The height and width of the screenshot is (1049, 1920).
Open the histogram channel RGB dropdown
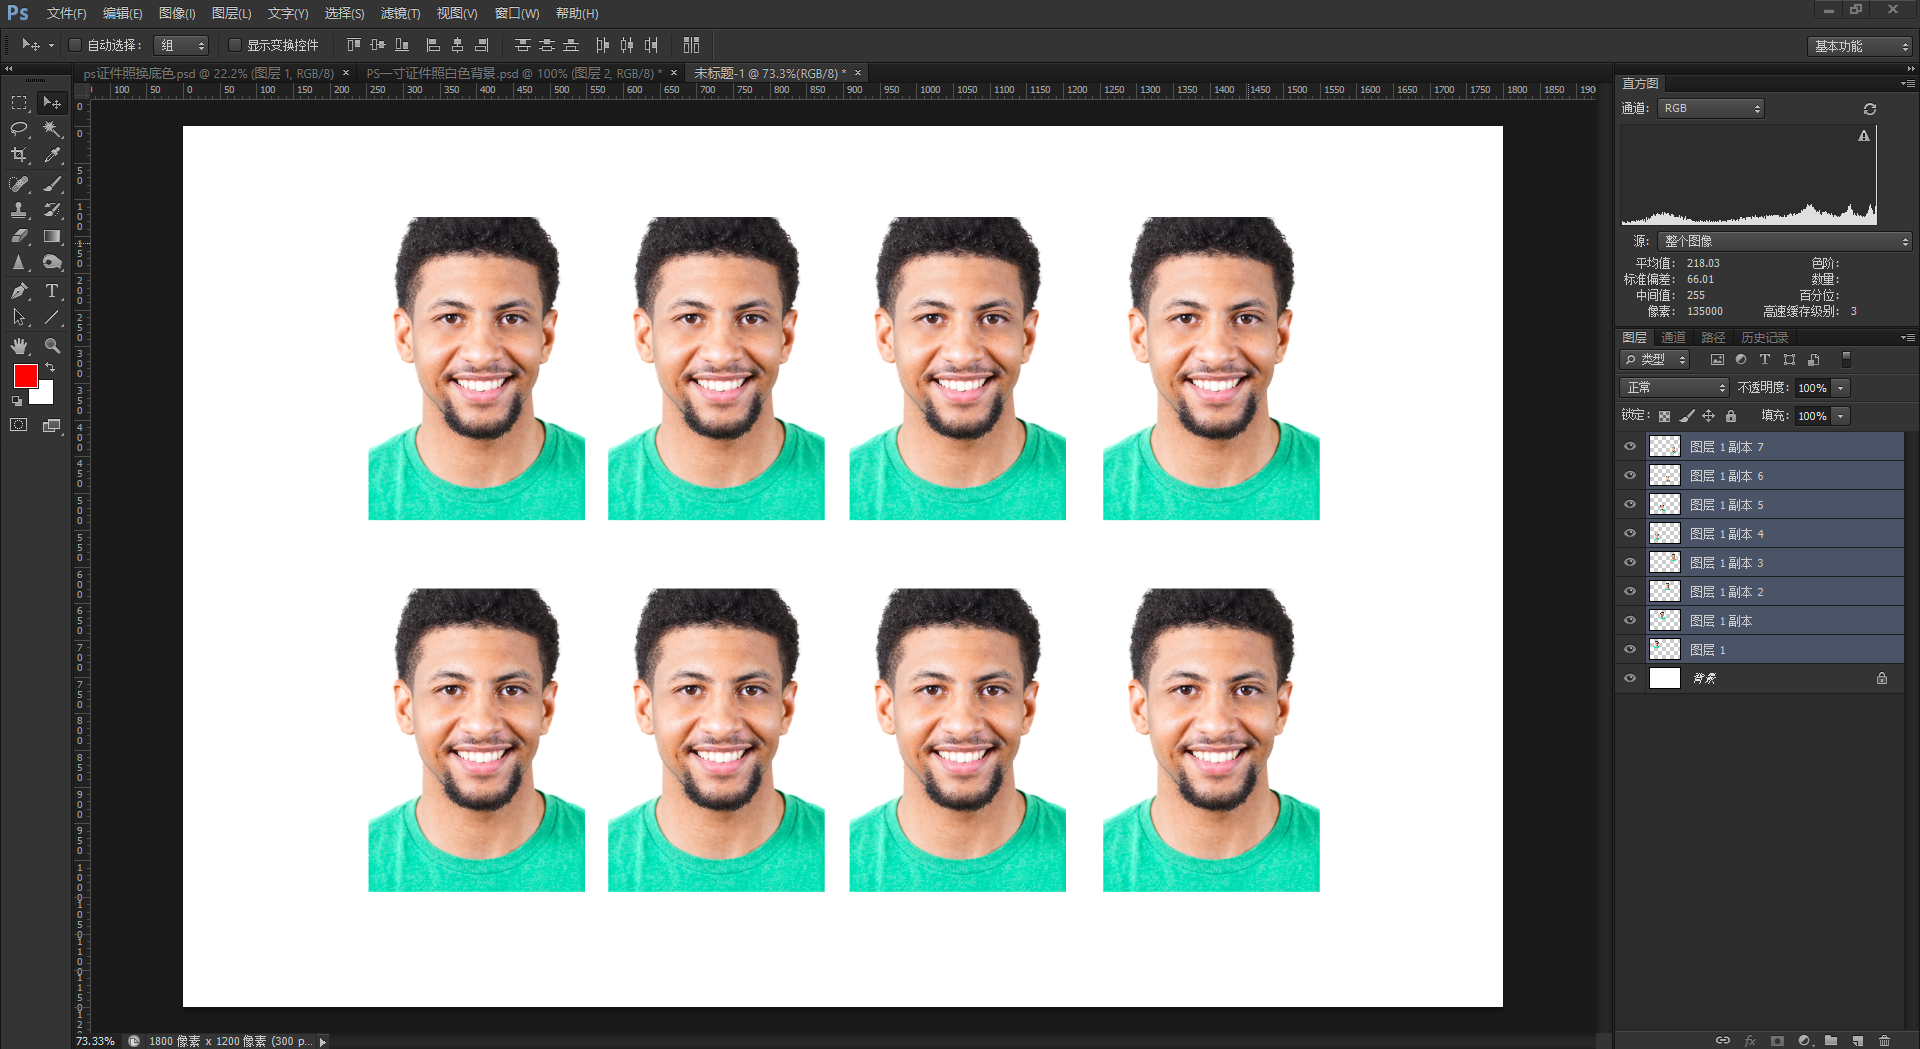[x=1711, y=108]
